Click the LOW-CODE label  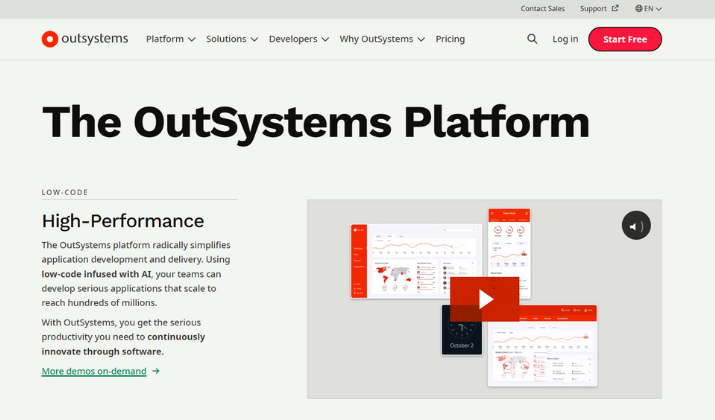click(x=65, y=192)
